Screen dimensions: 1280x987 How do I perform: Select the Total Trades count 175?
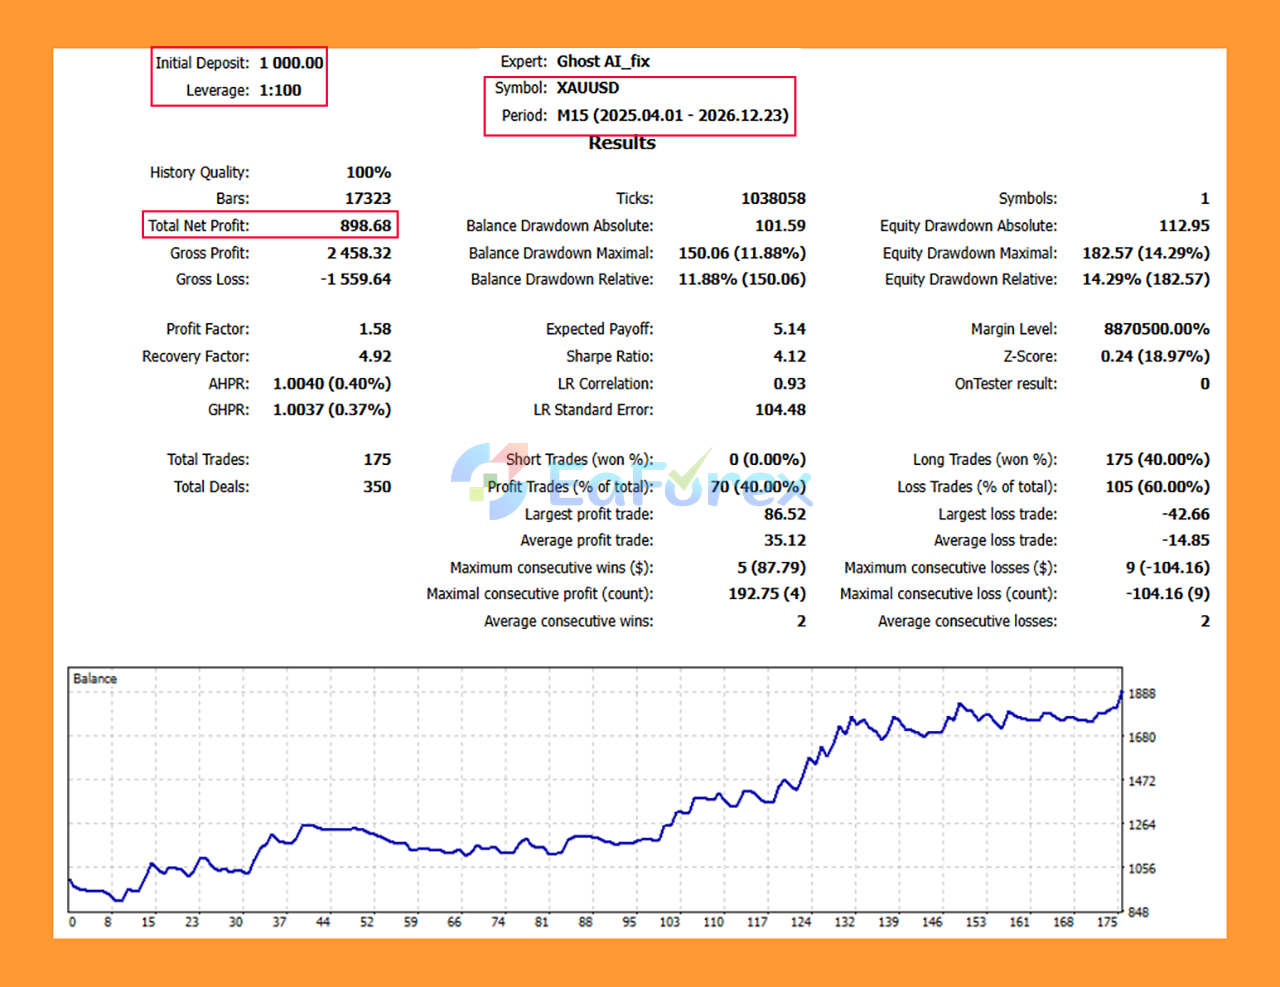[x=380, y=459]
